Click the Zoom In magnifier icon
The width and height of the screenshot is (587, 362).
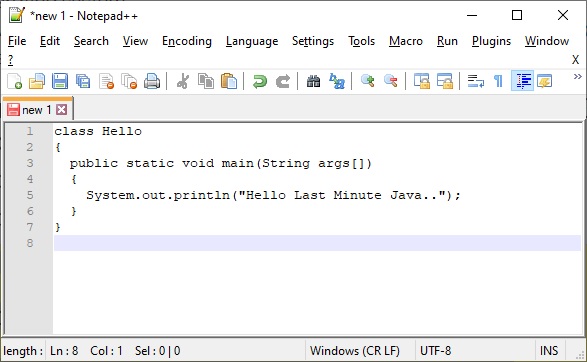367,81
